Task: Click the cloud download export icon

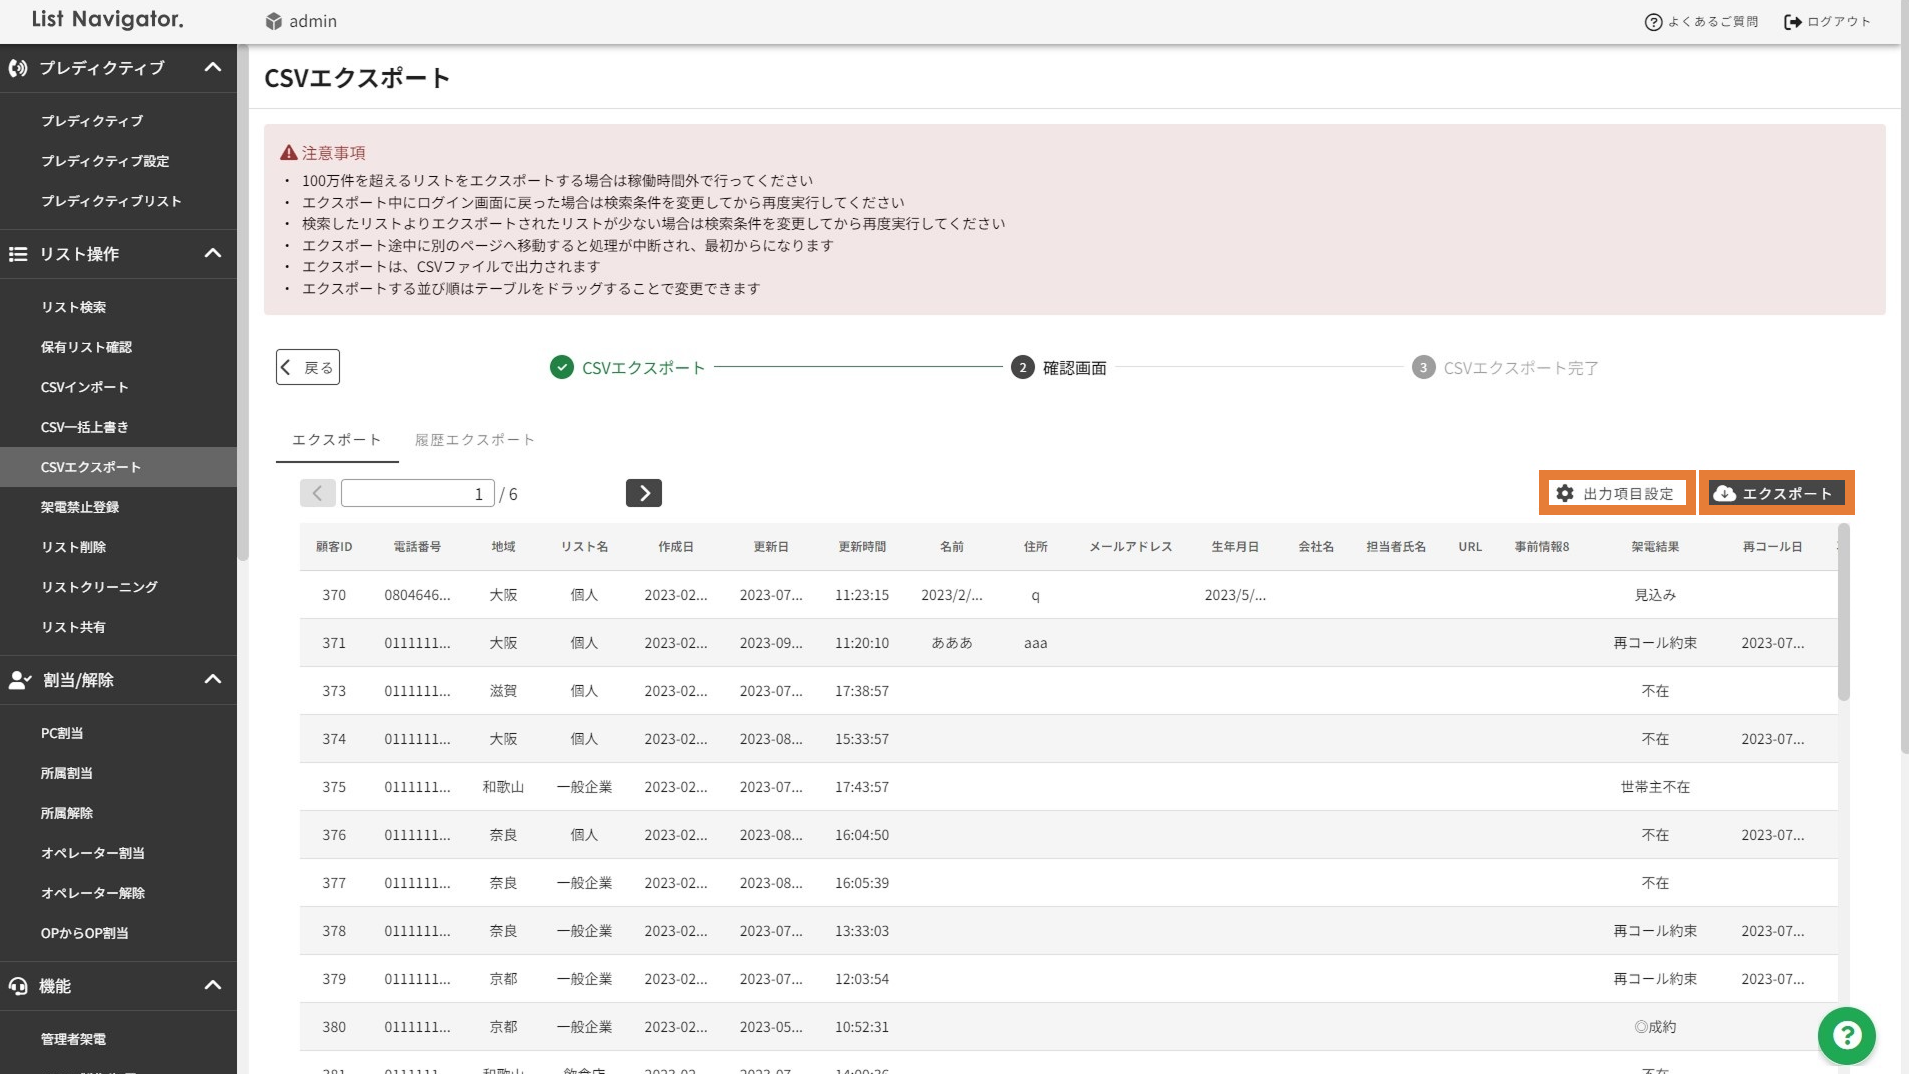Action: (x=1724, y=493)
